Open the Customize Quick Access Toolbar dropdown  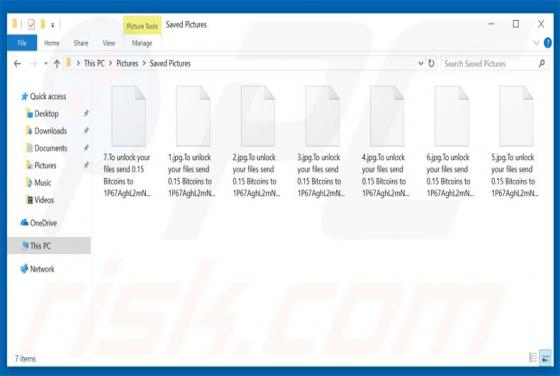pyautogui.click(x=52, y=25)
